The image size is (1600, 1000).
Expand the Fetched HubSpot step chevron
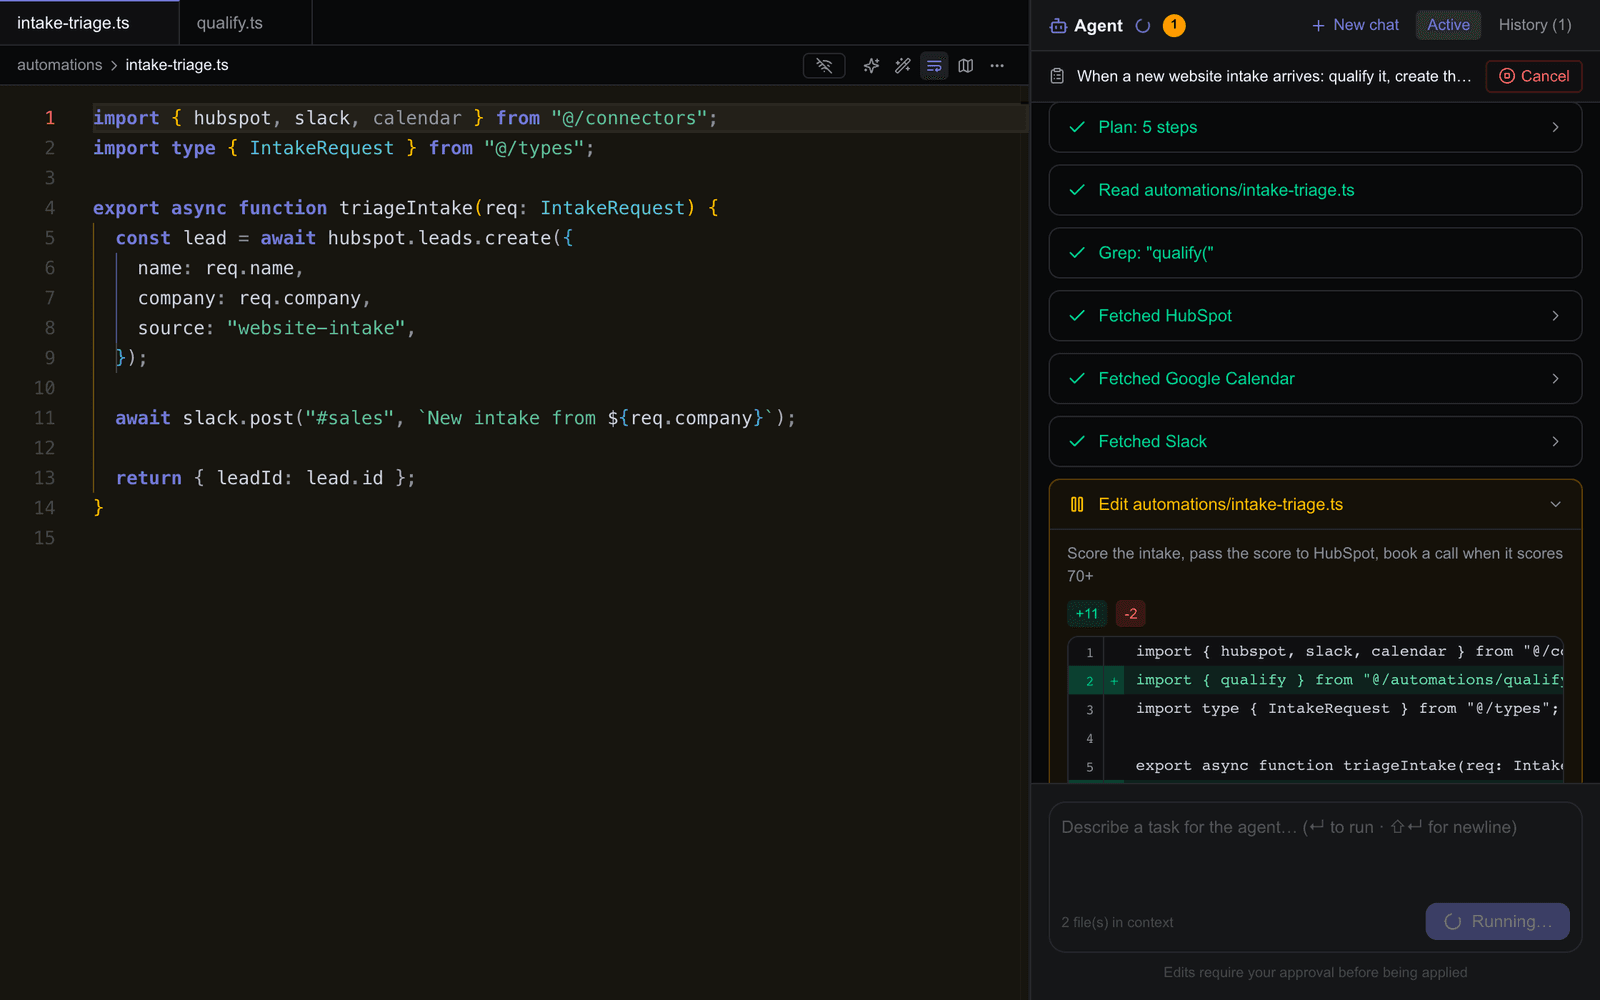1555,316
